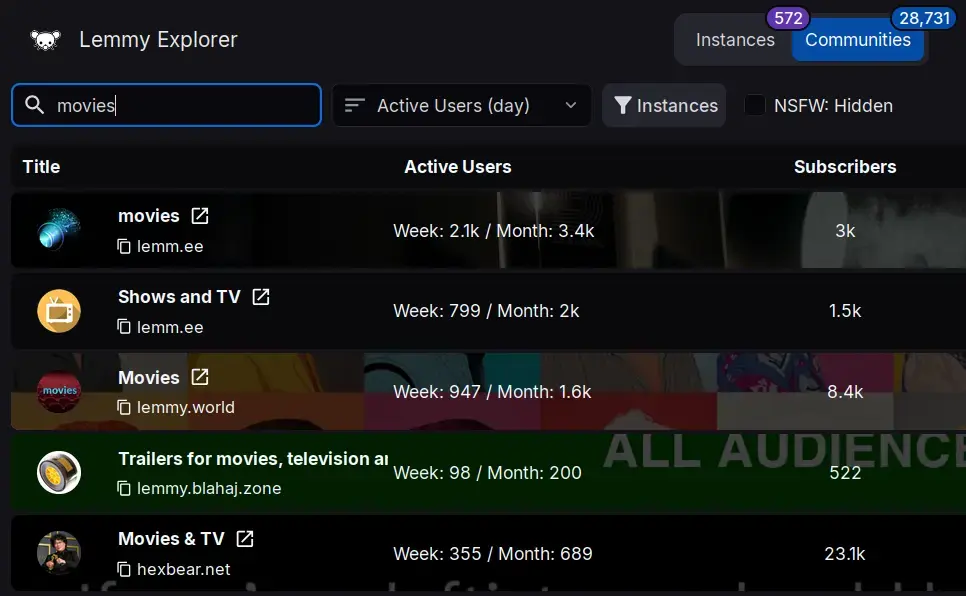
Task: Copy the lemm.ee address under Shows and TV
Action: pyautogui.click(x=124, y=327)
